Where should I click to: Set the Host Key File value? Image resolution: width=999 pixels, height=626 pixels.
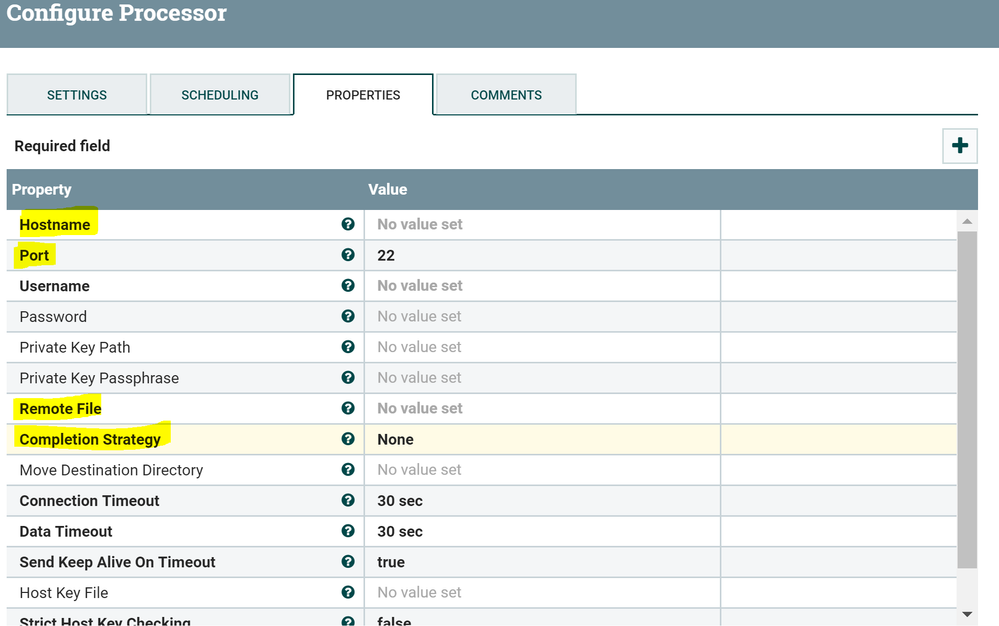(x=542, y=592)
